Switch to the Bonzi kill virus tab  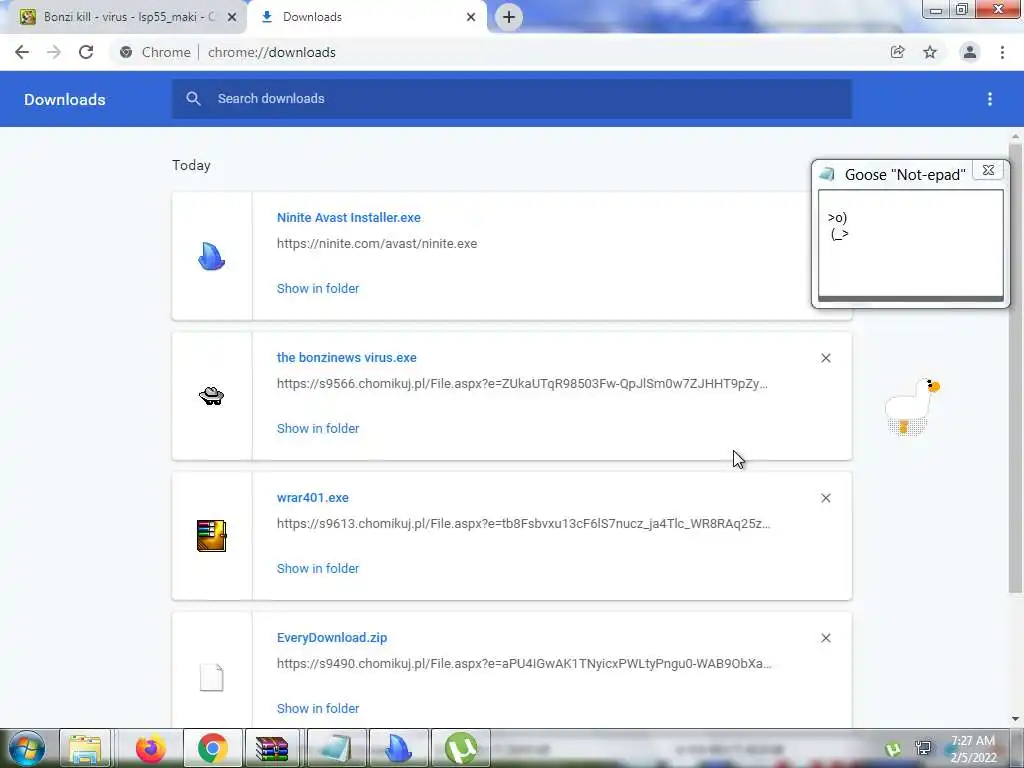(129, 17)
